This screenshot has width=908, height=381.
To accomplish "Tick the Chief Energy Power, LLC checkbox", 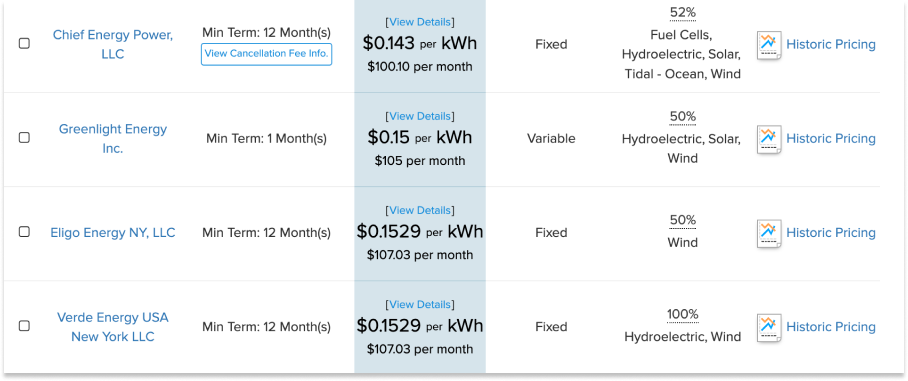I will pos(24,43).
